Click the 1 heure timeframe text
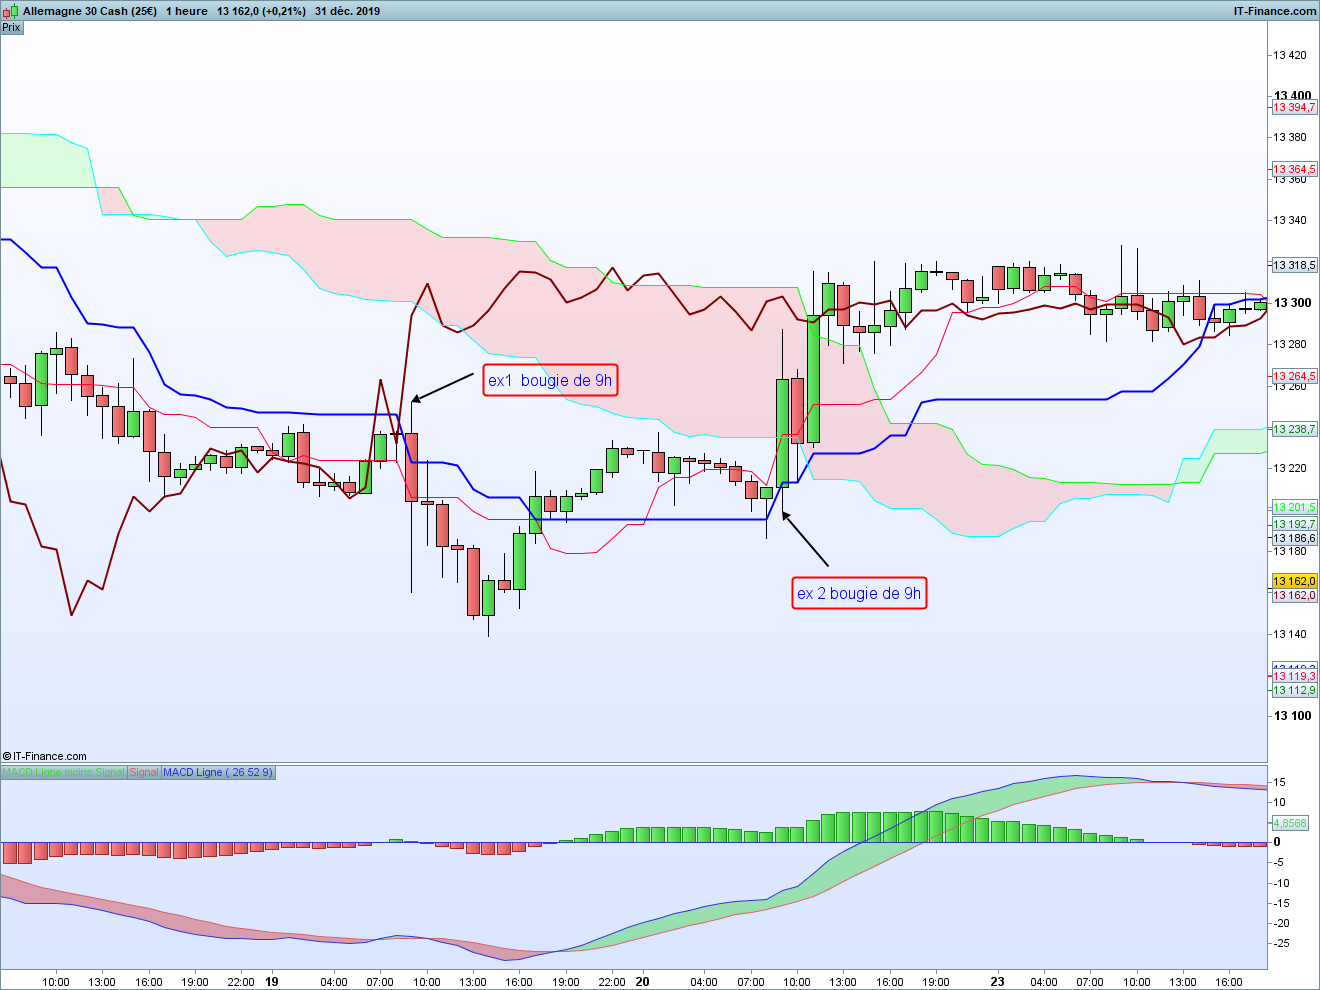The width and height of the screenshot is (1320, 990). 187,11
